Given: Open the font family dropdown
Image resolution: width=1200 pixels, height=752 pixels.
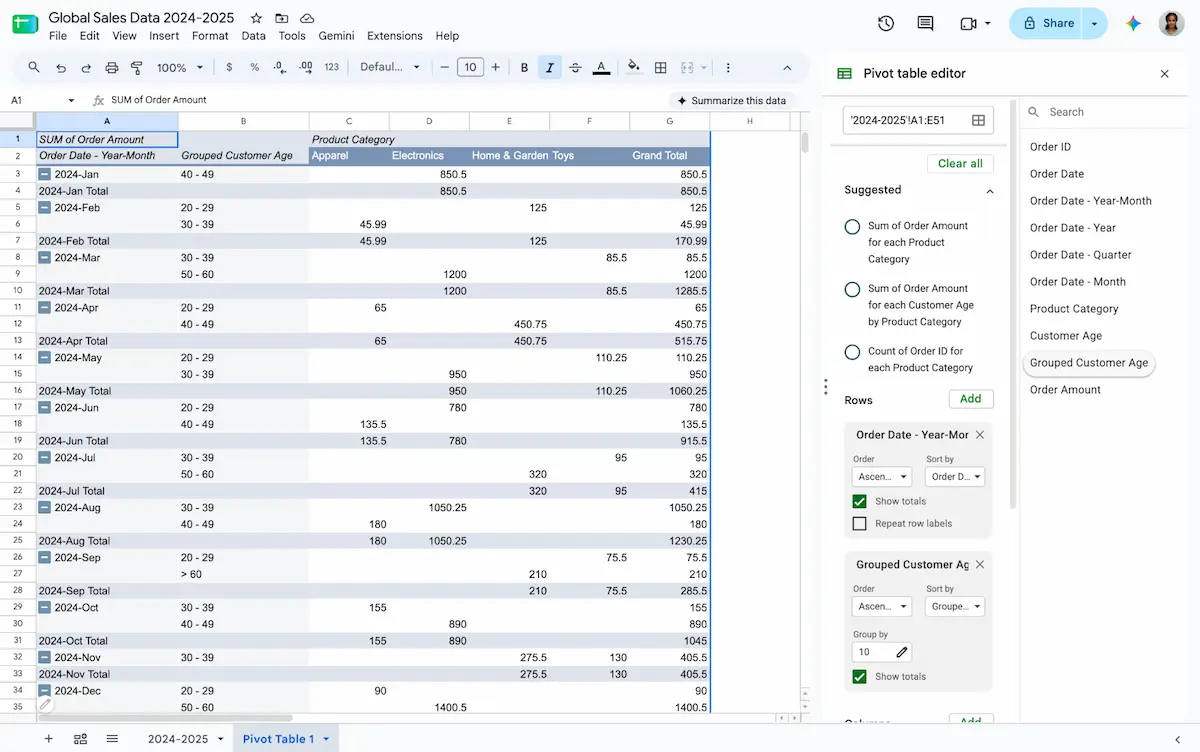Looking at the screenshot, I should click(x=390, y=67).
